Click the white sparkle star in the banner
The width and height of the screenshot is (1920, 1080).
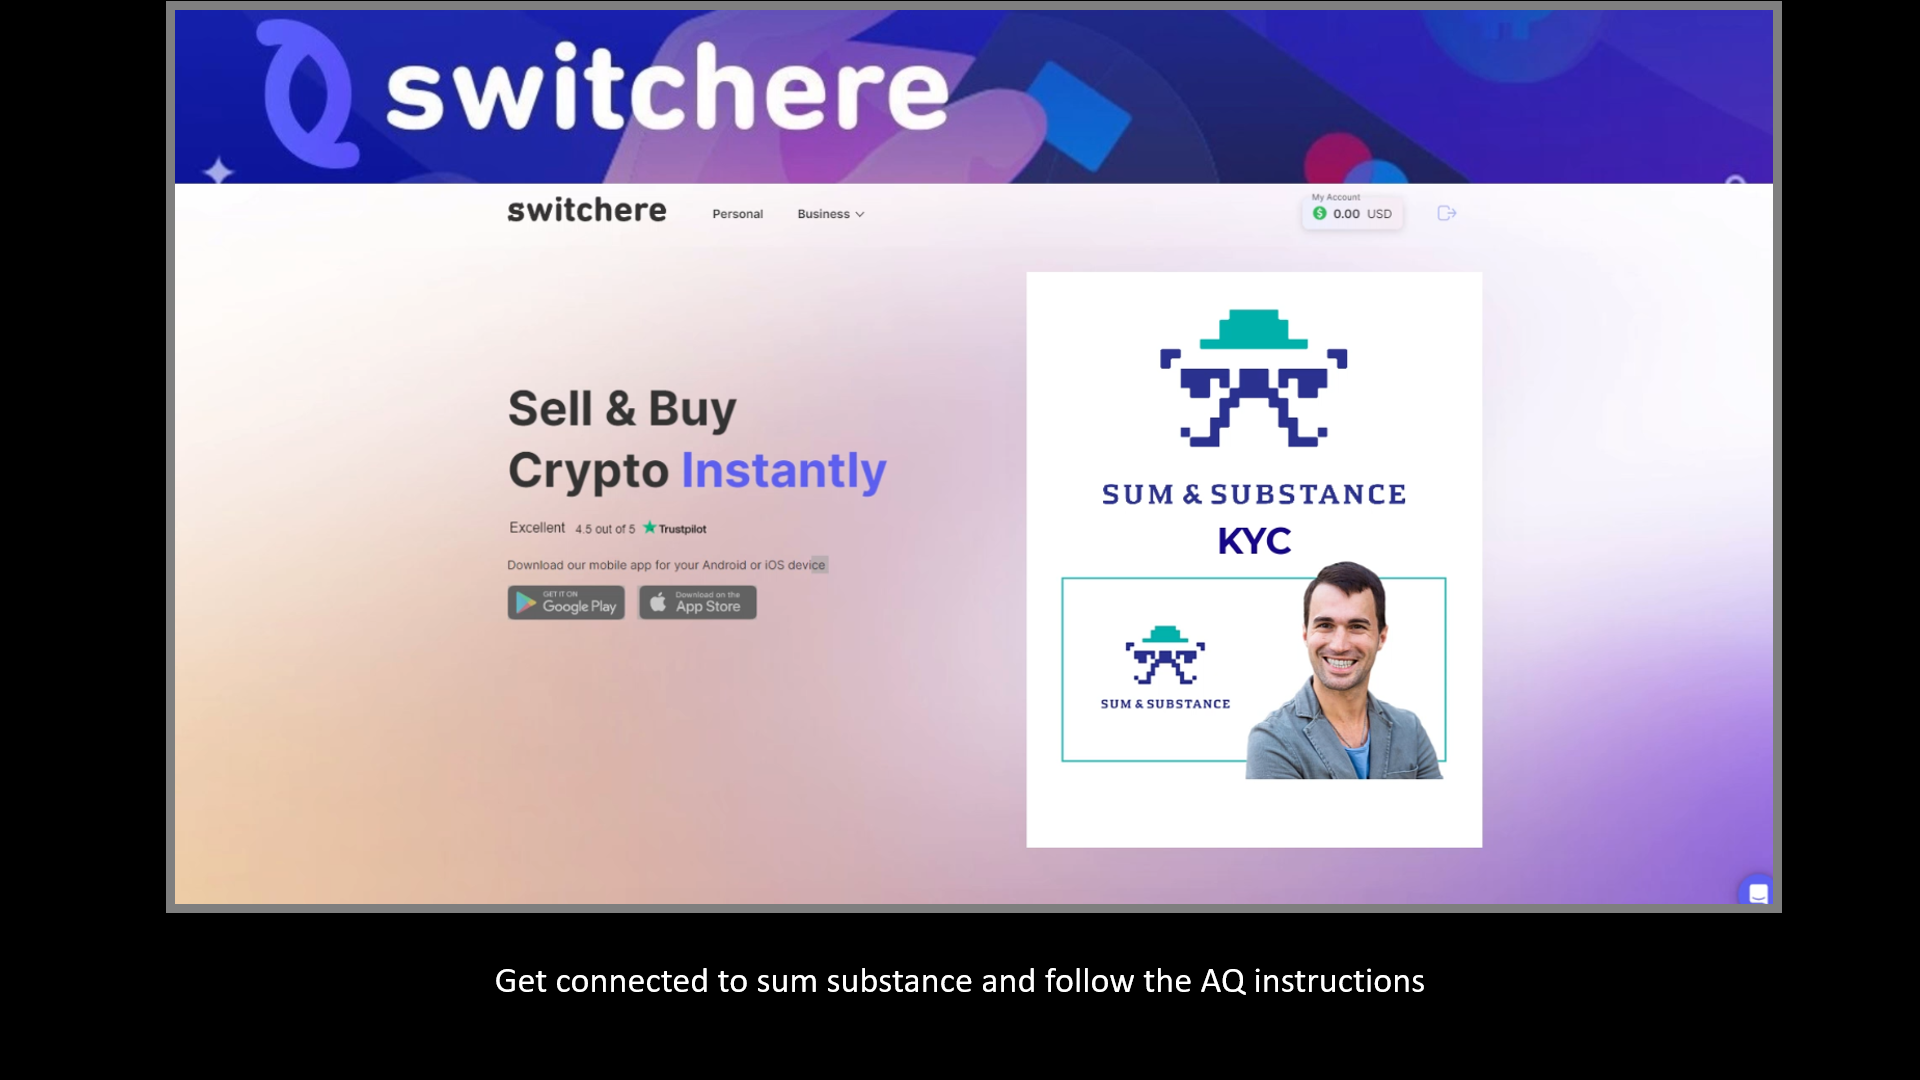click(218, 171)
